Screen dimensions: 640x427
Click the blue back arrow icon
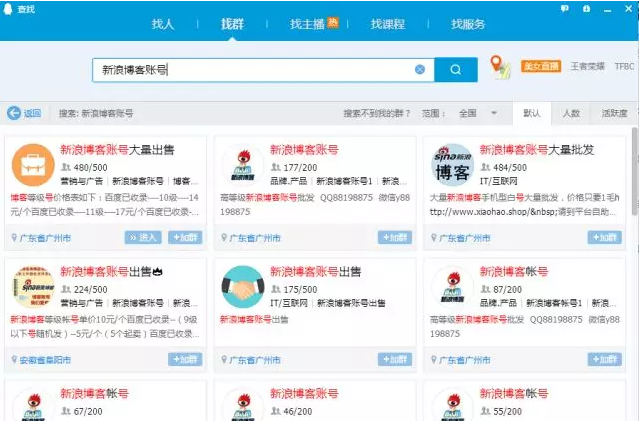(14, 113)
